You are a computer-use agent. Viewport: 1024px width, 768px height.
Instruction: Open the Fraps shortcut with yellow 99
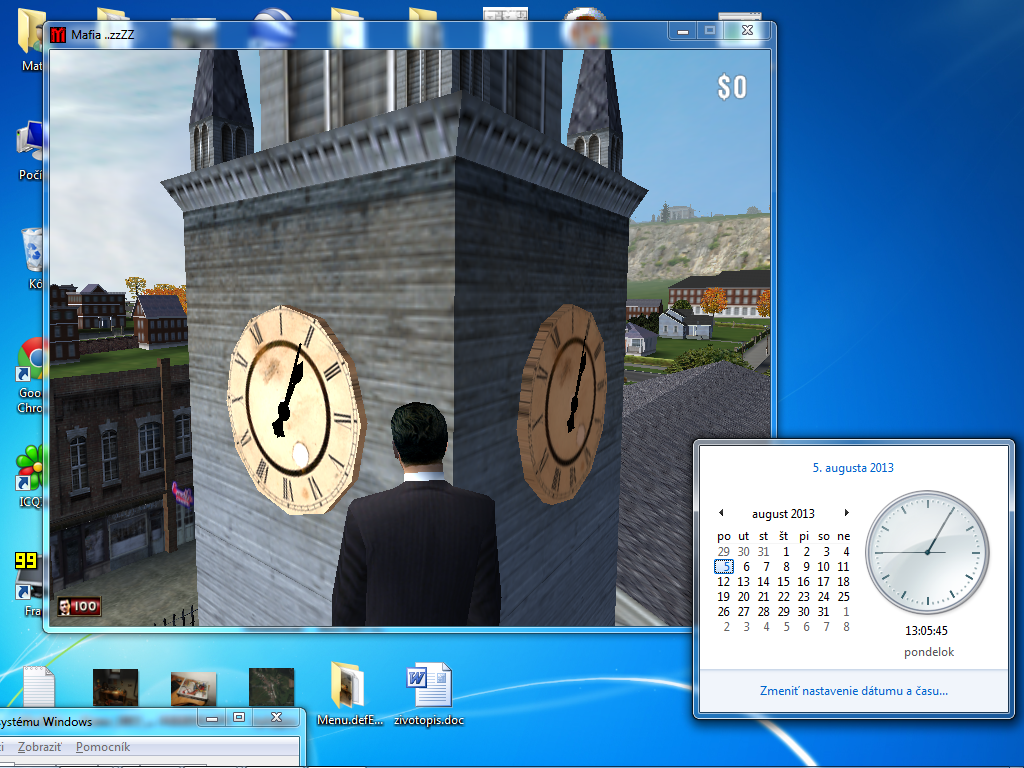(x=29, y=584)
